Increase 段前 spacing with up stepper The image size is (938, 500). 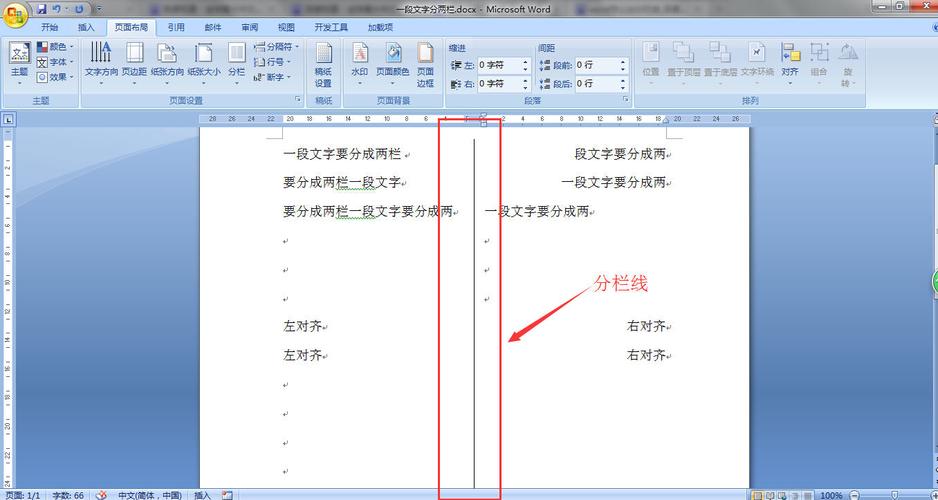tap(623, 62)
